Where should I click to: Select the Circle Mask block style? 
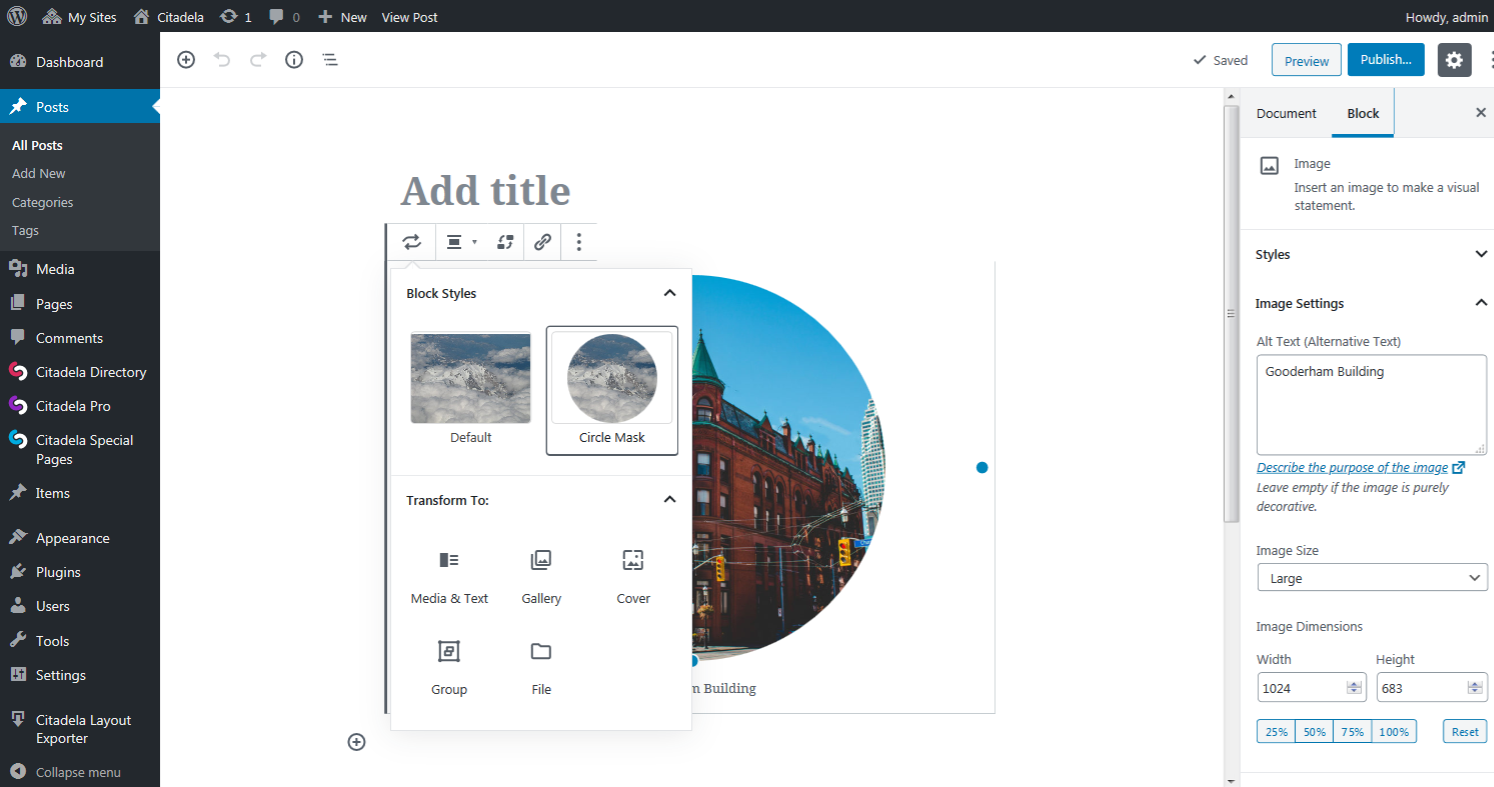coord(612,390)
